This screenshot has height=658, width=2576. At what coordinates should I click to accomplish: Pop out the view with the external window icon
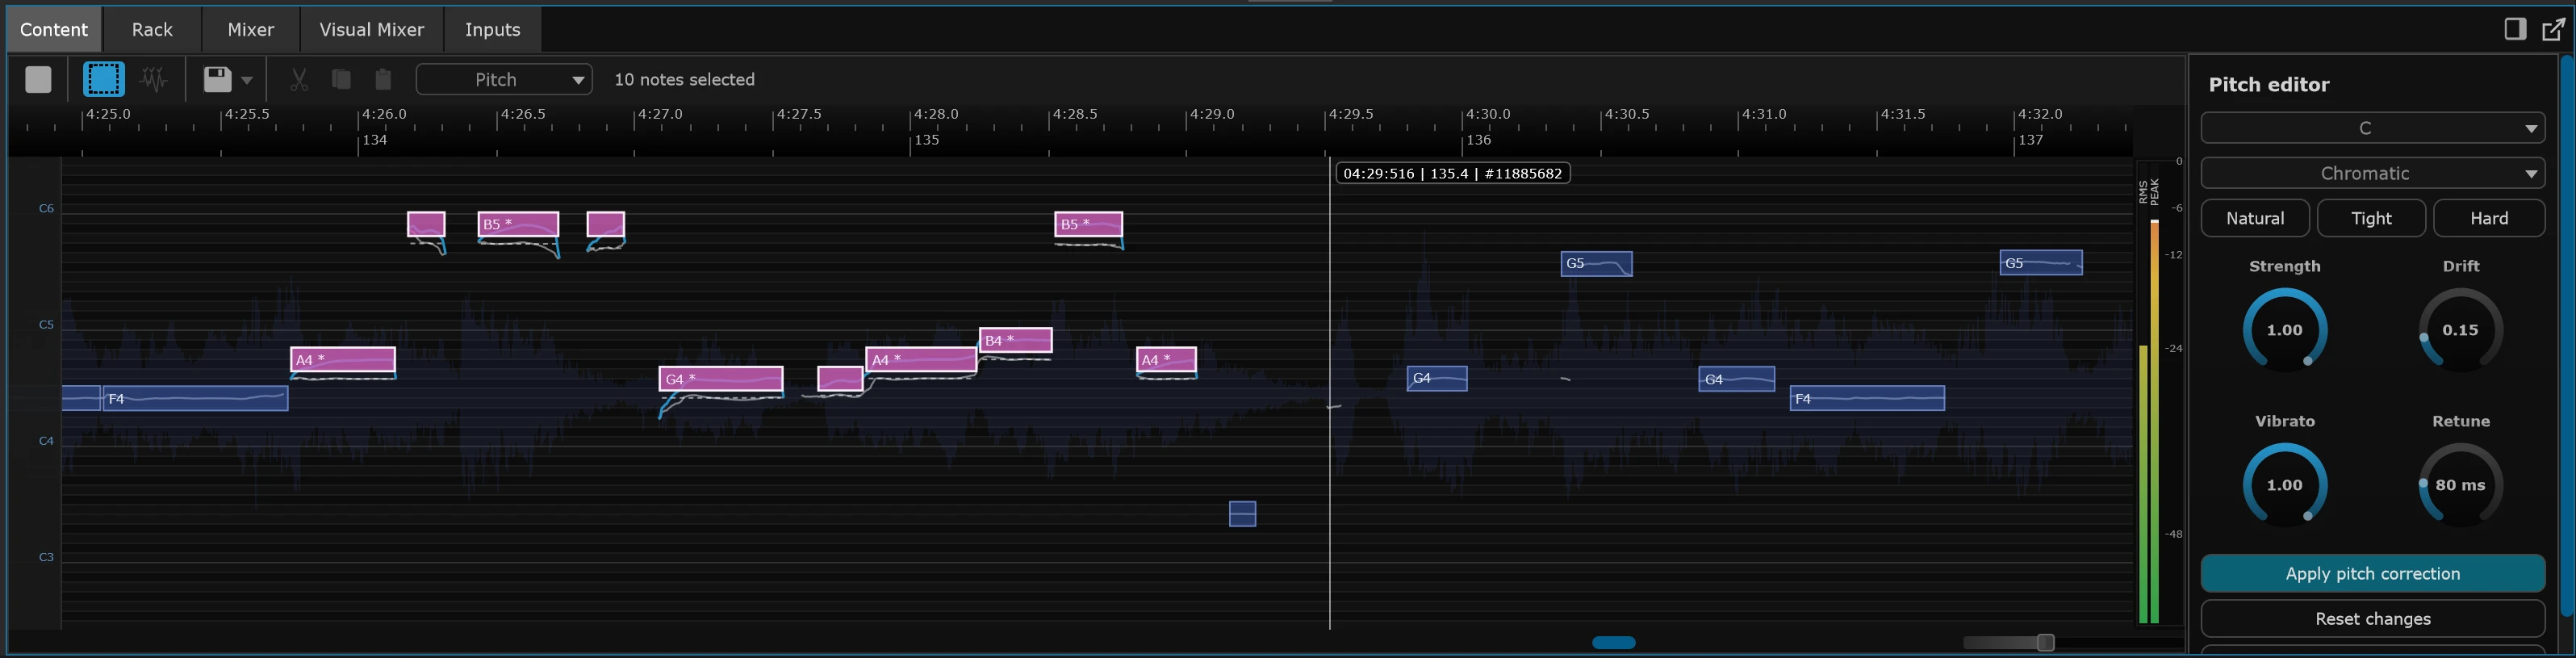click(x=2553, y=29)
